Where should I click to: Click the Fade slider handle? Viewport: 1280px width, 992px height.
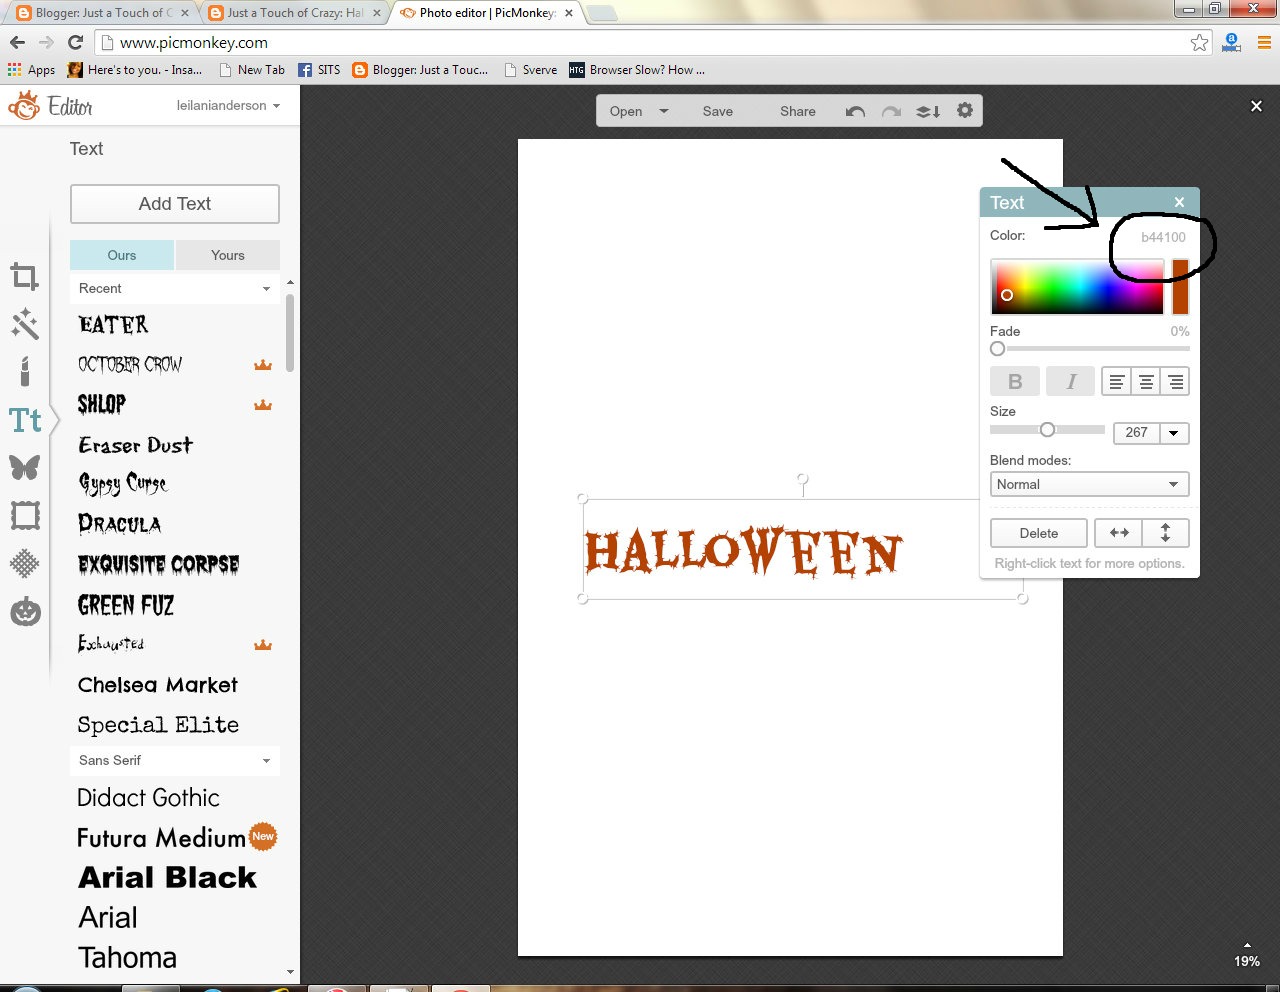click(x=997, y=349)
